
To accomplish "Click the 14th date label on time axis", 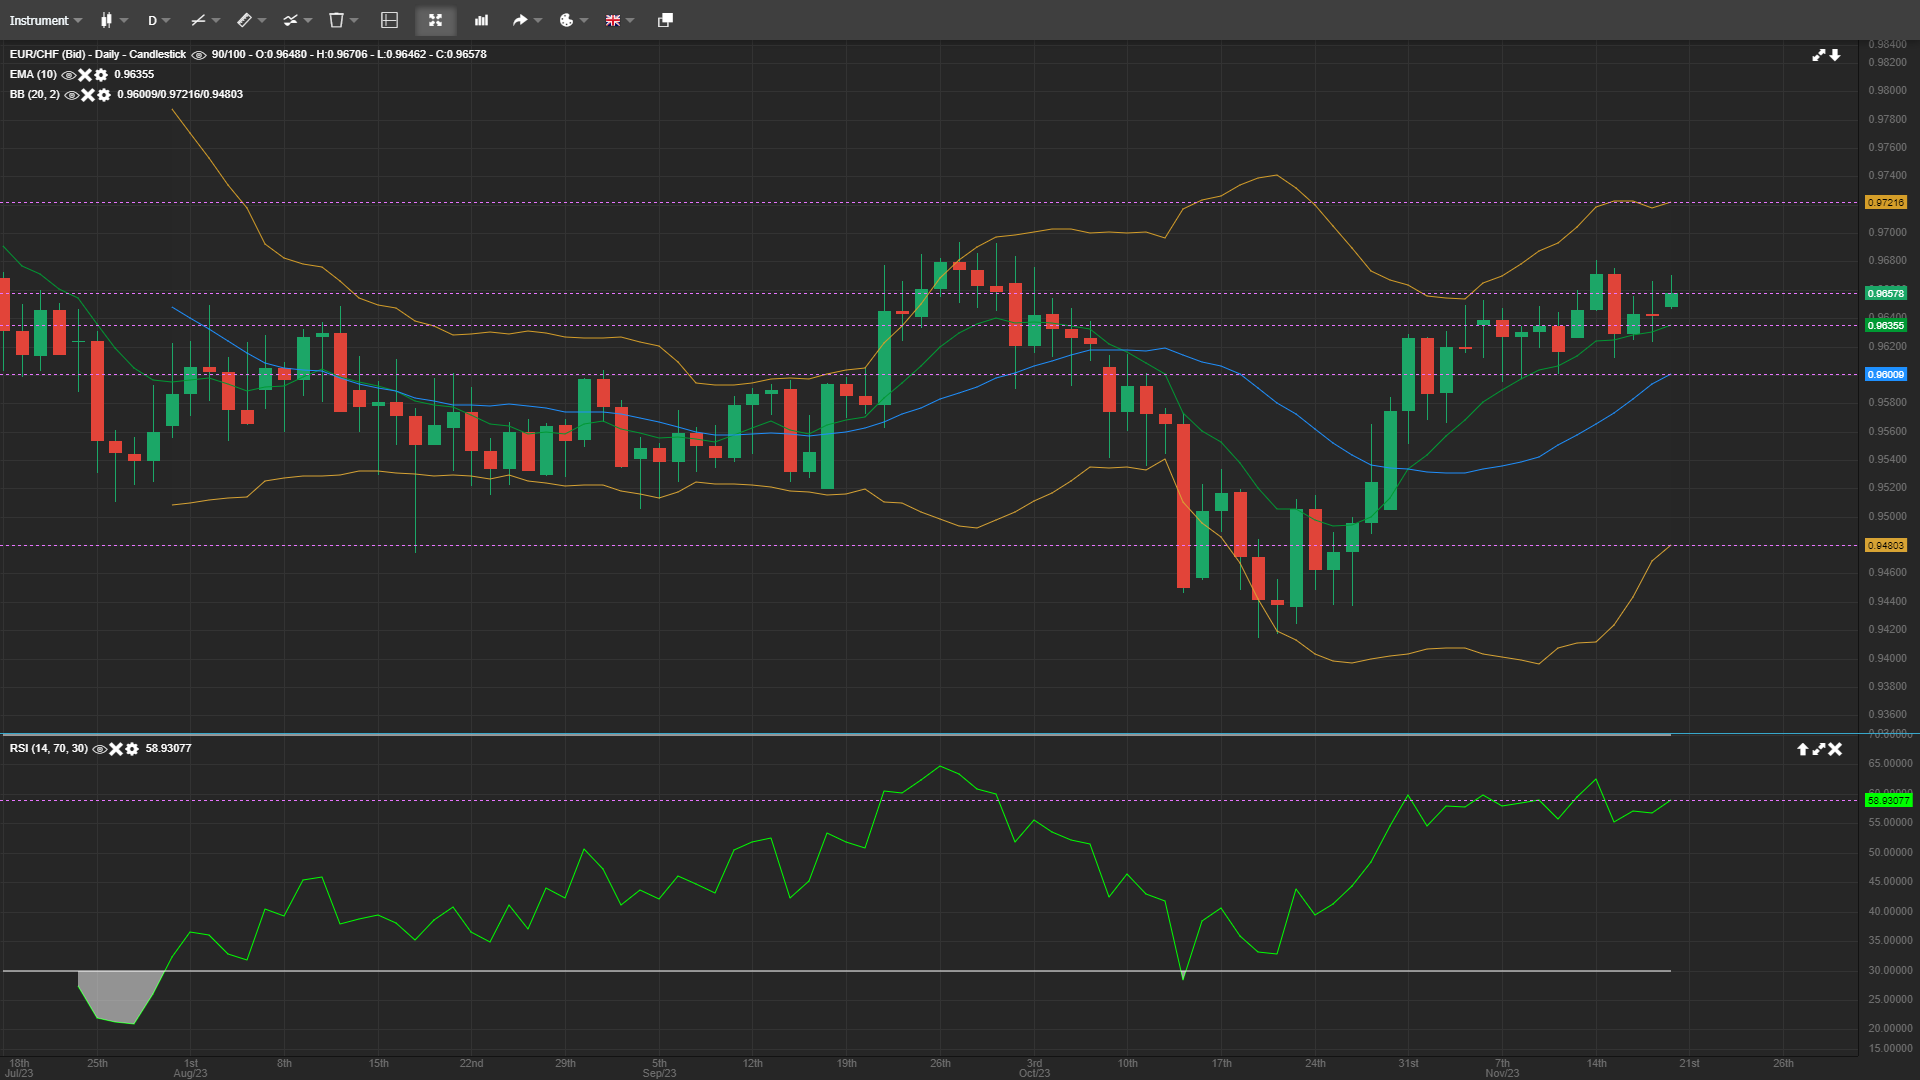I will 1596,1063.
